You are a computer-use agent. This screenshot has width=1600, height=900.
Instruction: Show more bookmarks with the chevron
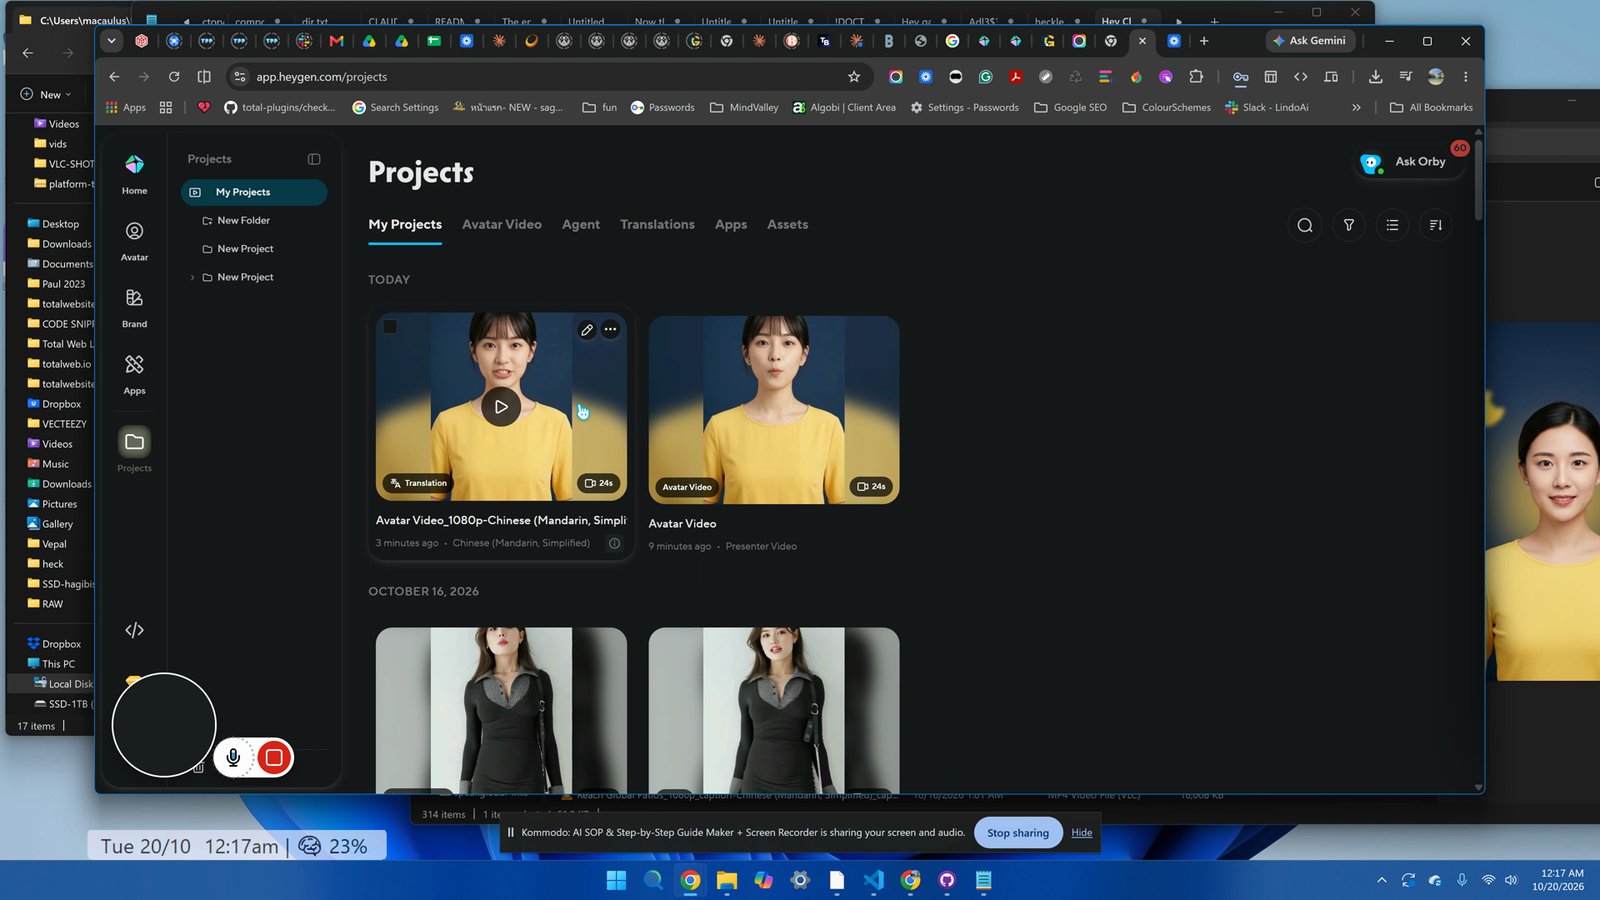tap(1356, 107)
